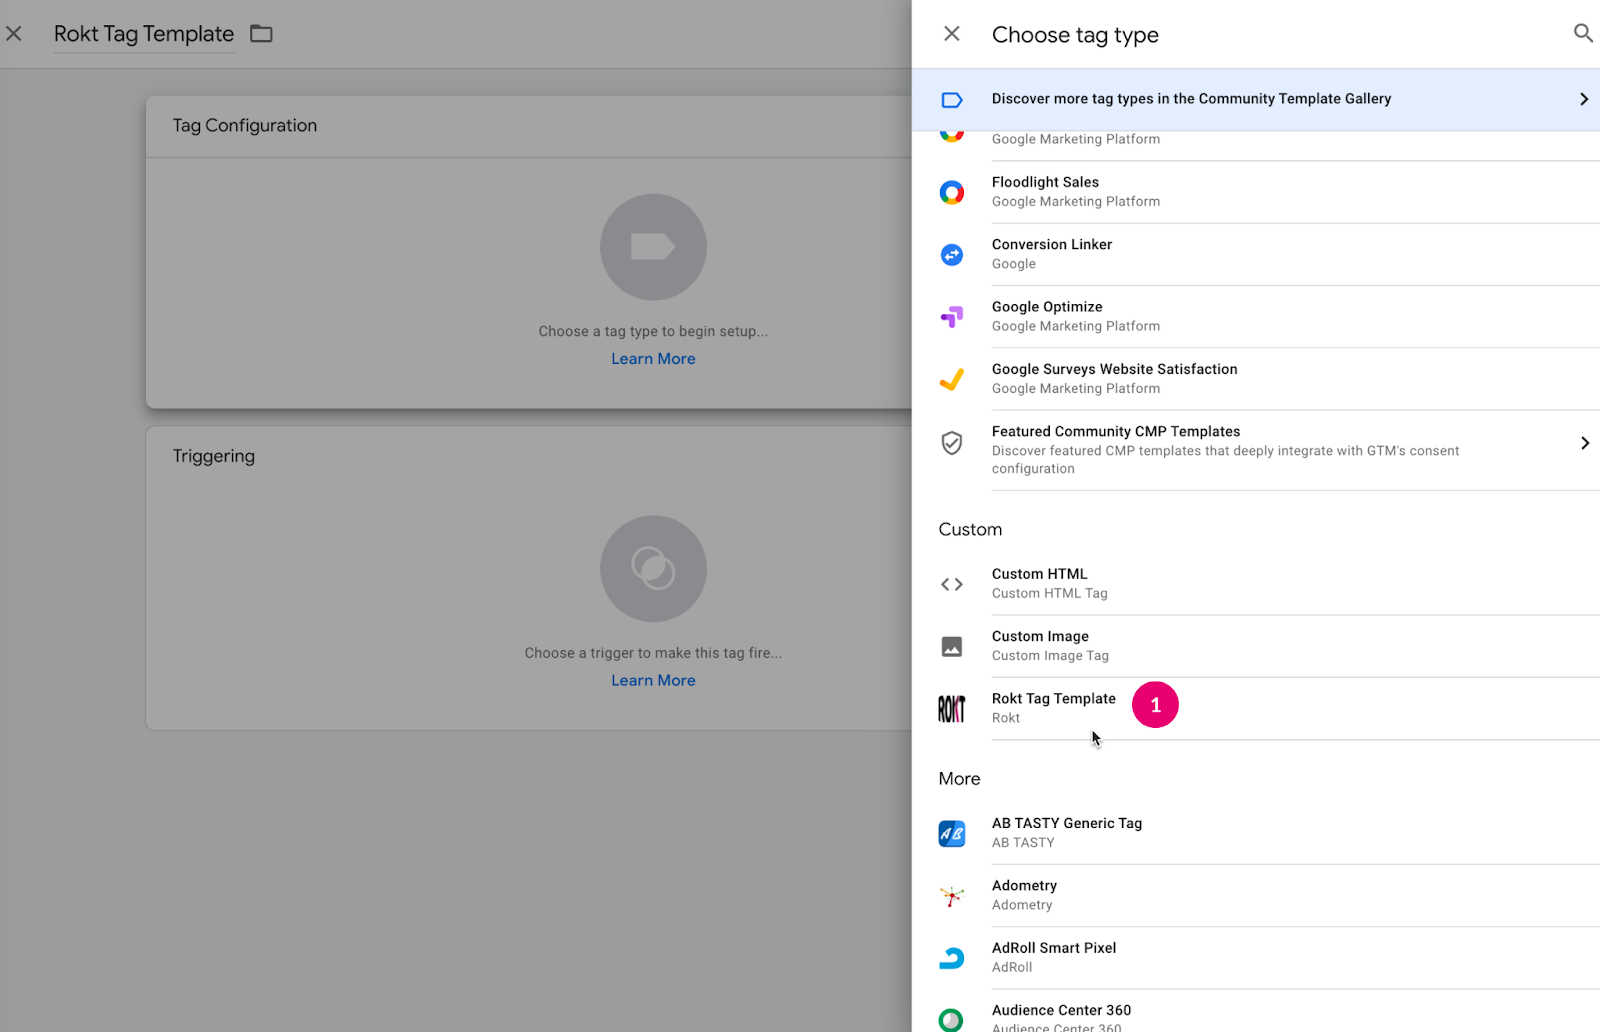Click the More section heading
Viewport: 1600px width, 1032px height.
pos(959,779)
